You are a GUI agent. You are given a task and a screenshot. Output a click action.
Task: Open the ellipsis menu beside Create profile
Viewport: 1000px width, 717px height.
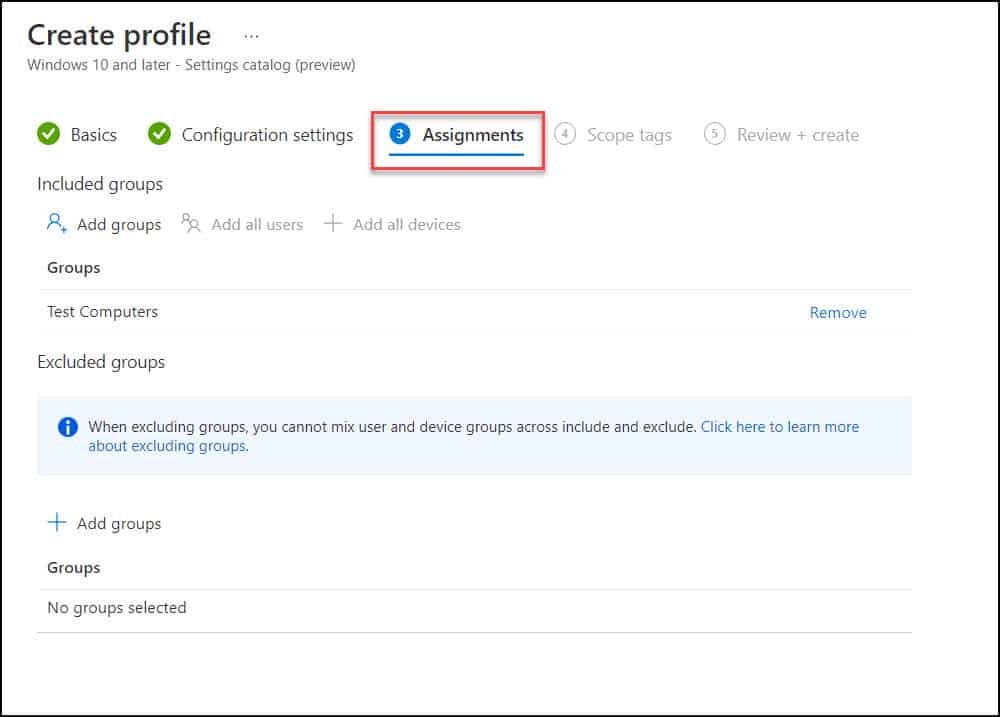pyautogui.click(x=251, y=36)
